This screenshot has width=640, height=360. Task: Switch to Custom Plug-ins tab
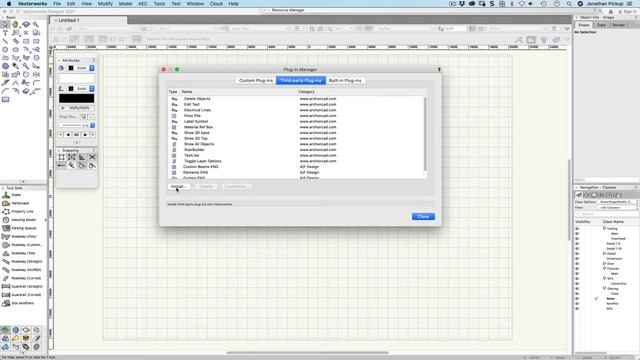point(256,81)
